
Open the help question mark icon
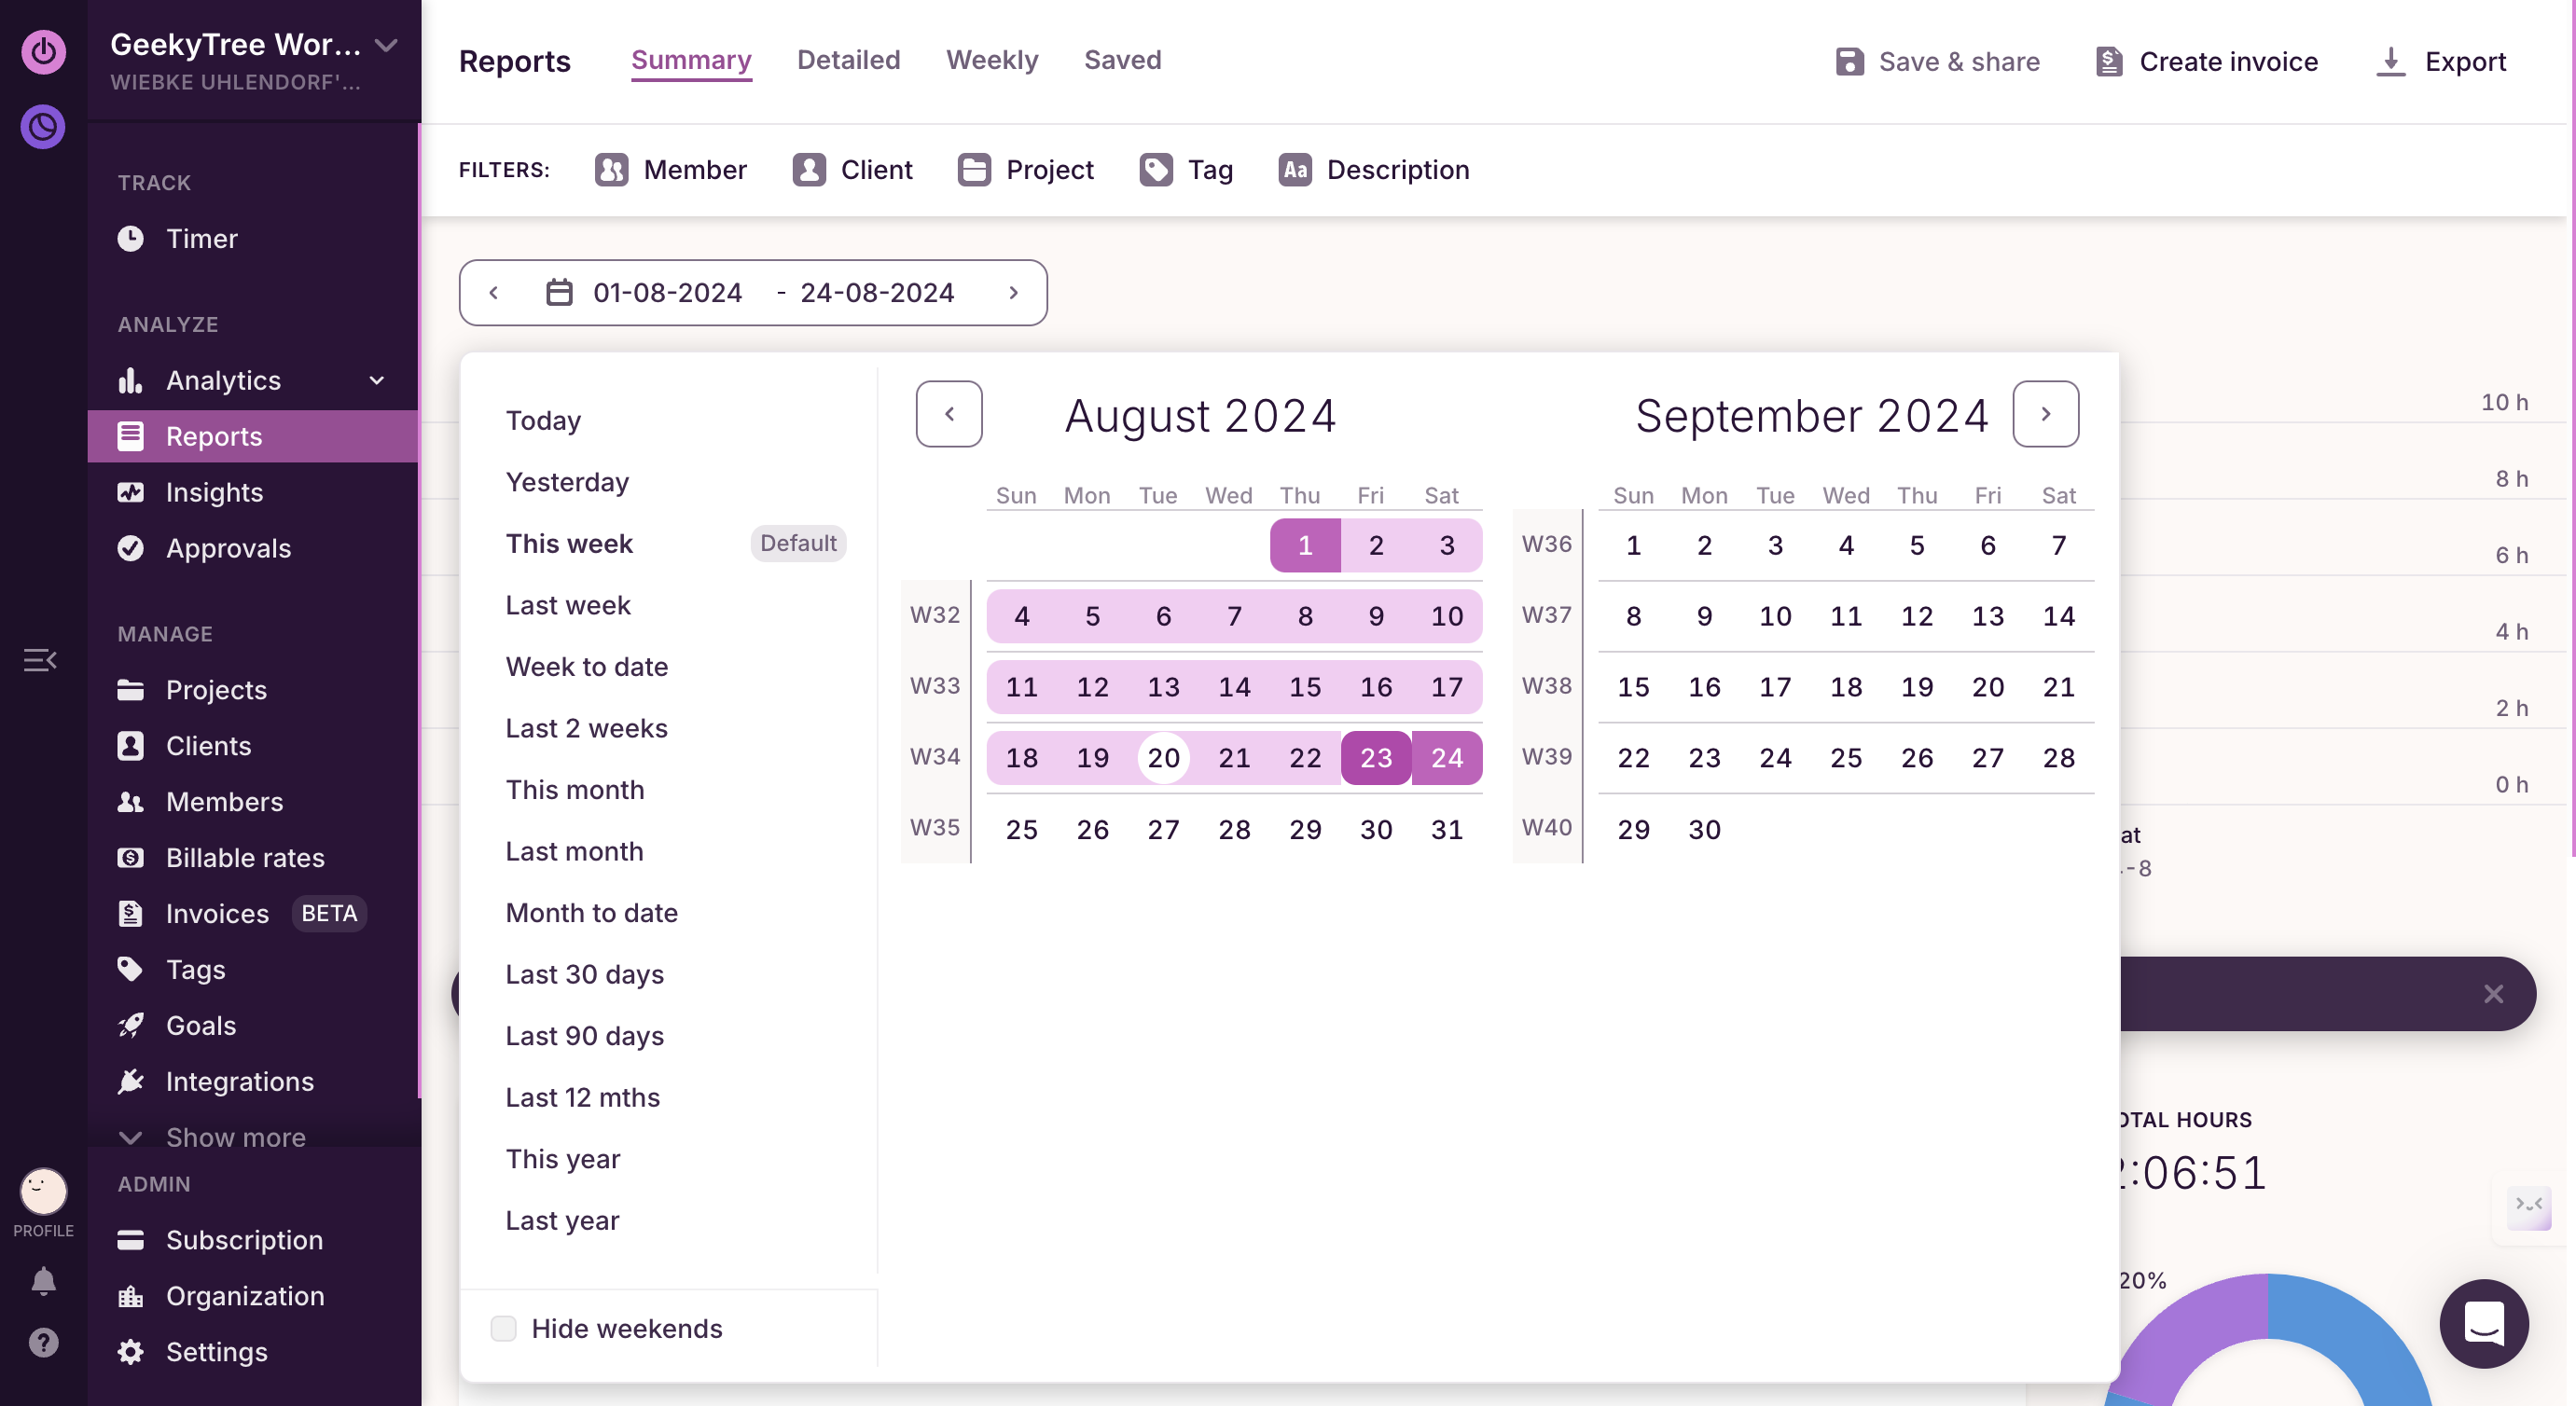pyautogui.click(x=43, y=1342)
